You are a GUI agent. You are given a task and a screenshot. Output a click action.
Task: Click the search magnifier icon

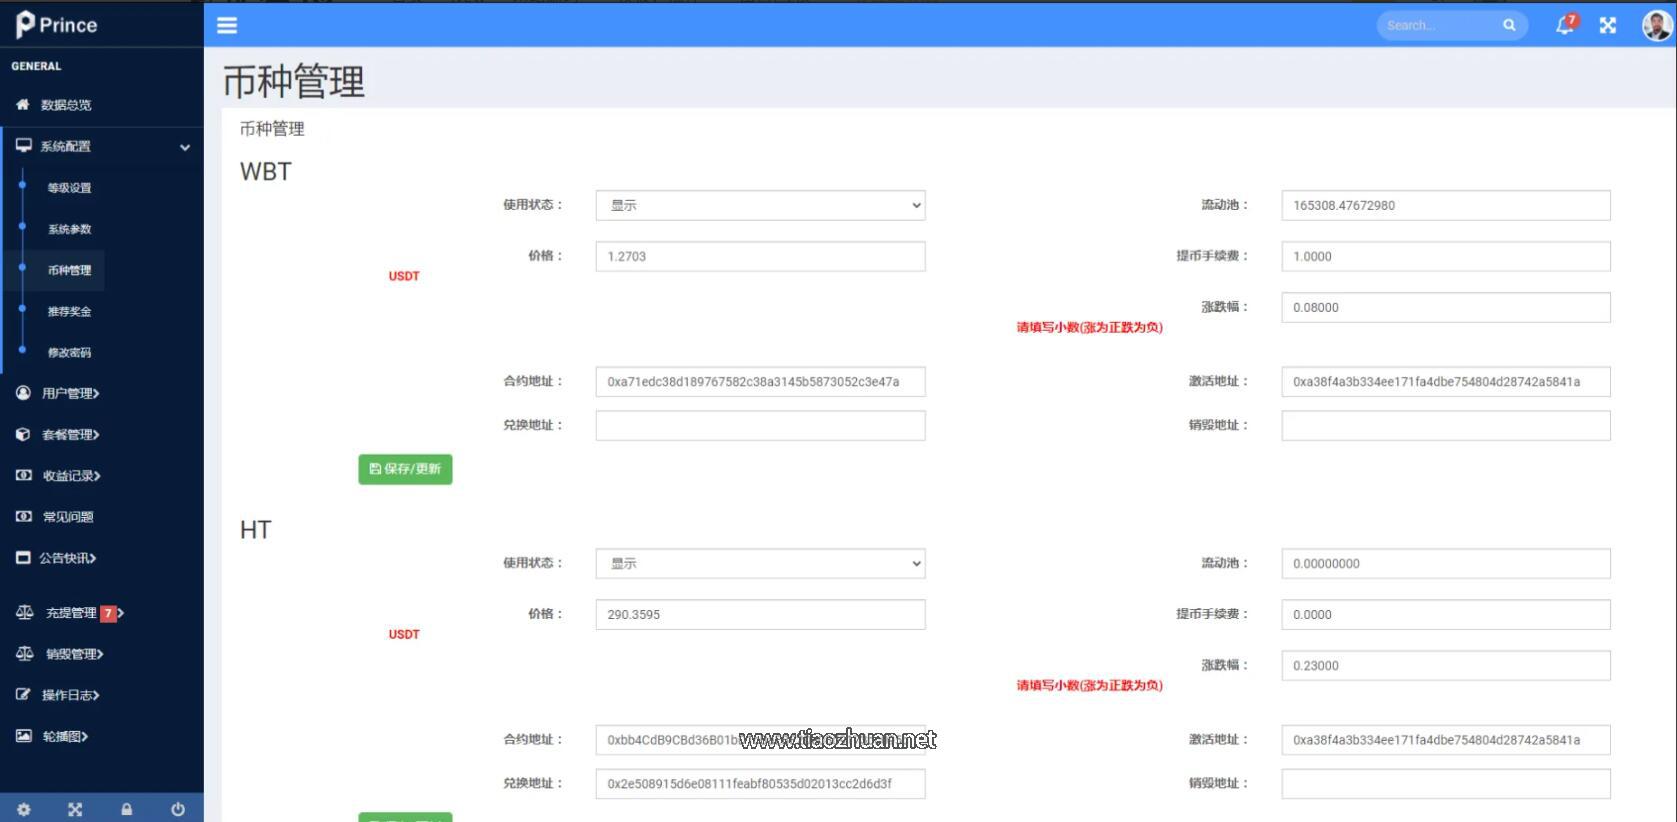pos(1509,25)
